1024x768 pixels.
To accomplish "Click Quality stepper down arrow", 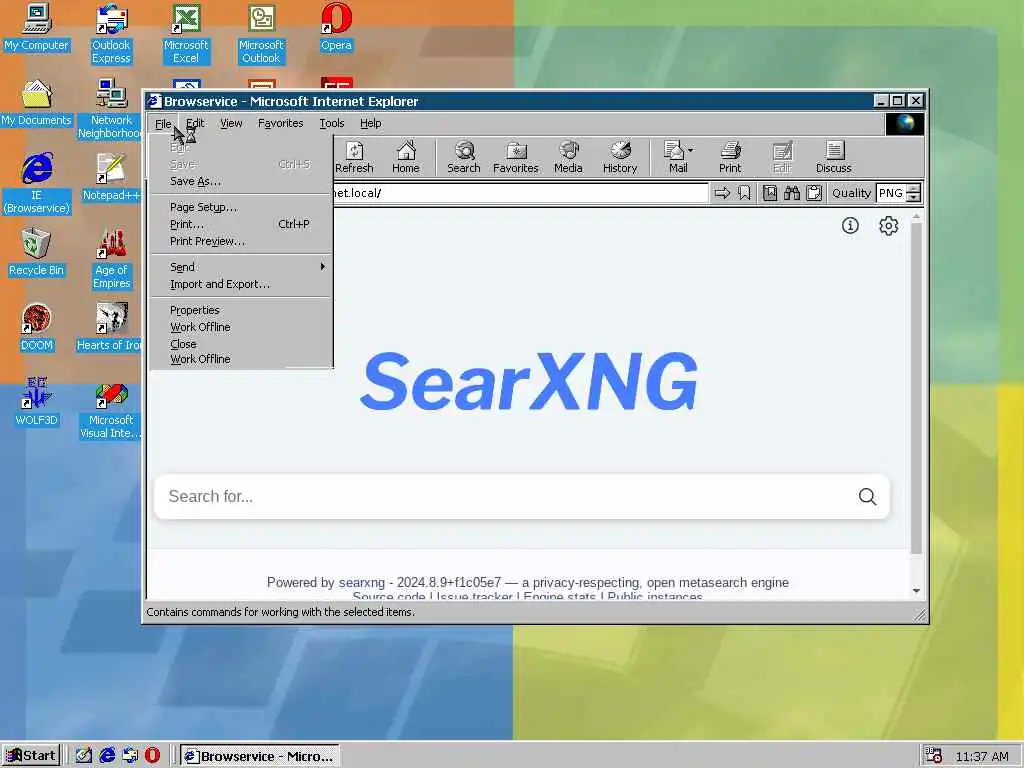I will (x=914, y=197).
